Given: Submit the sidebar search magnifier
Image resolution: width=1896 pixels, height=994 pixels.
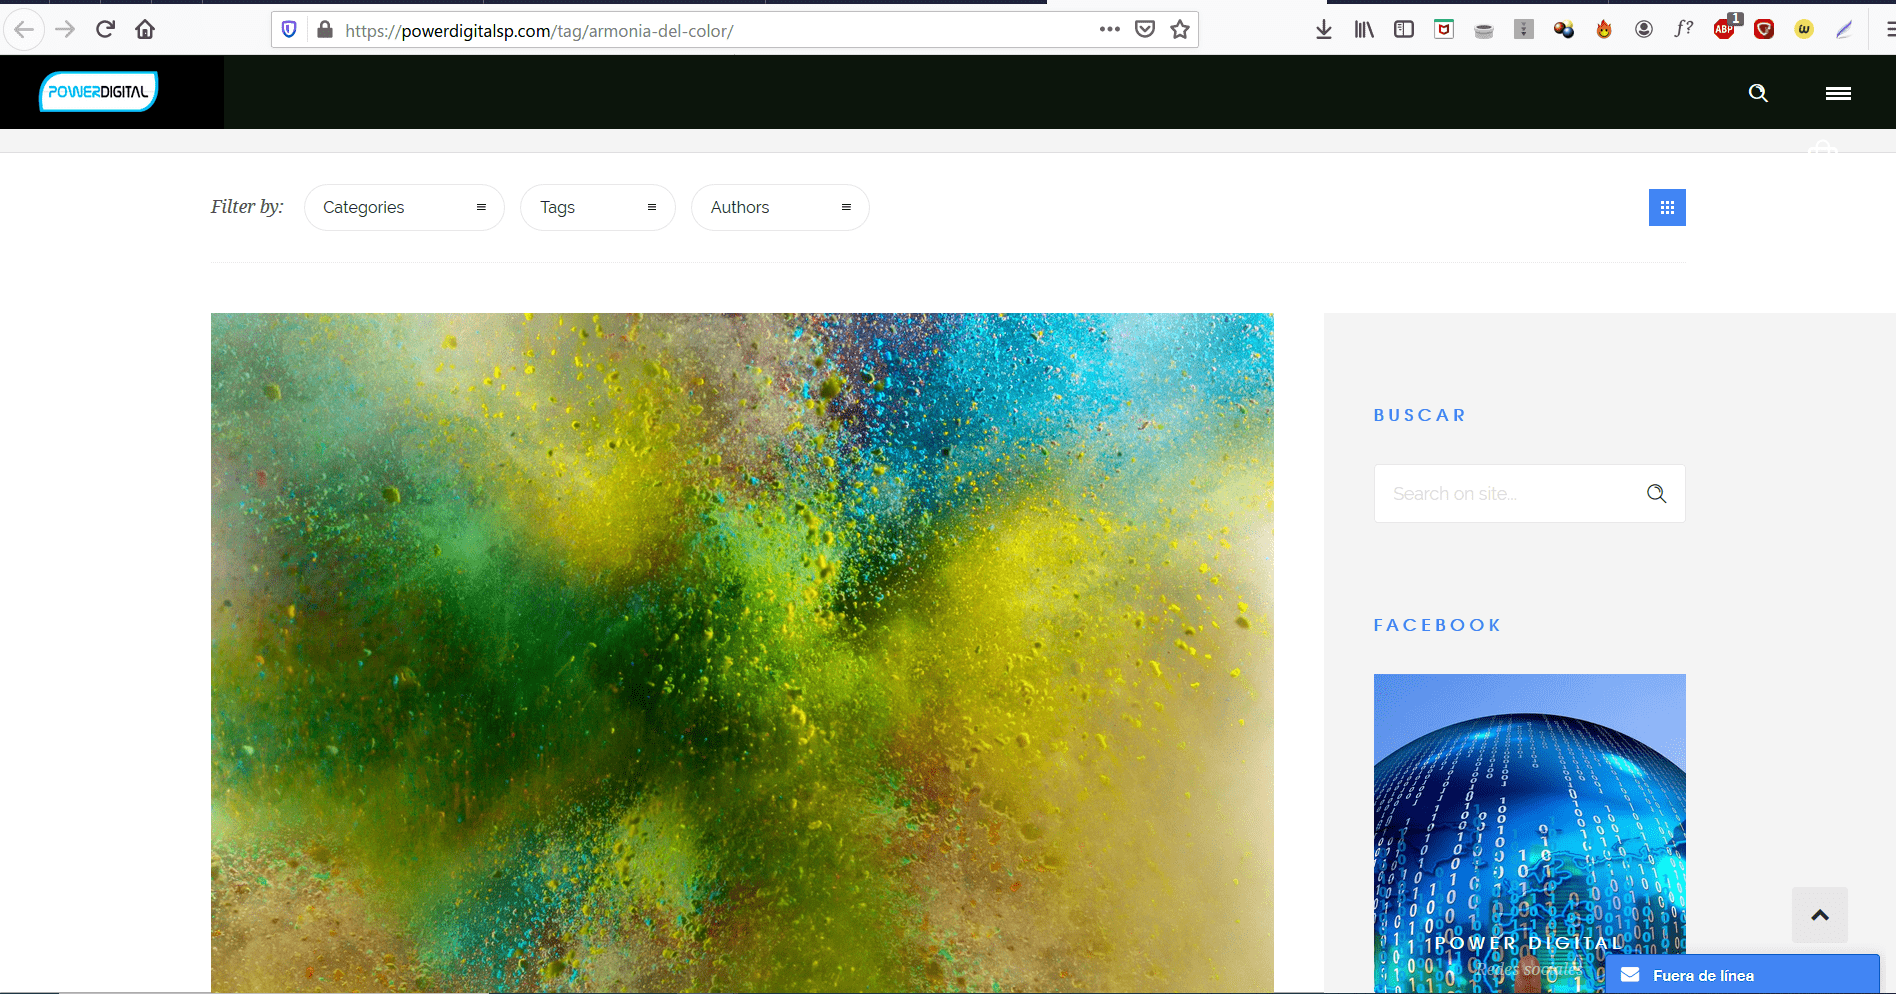Looking at the screenshot, I should click(x=1656, y=493).
